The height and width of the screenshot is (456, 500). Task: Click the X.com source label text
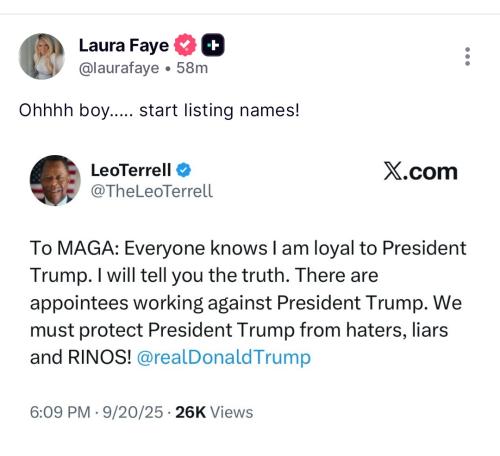tap(420, 171)
